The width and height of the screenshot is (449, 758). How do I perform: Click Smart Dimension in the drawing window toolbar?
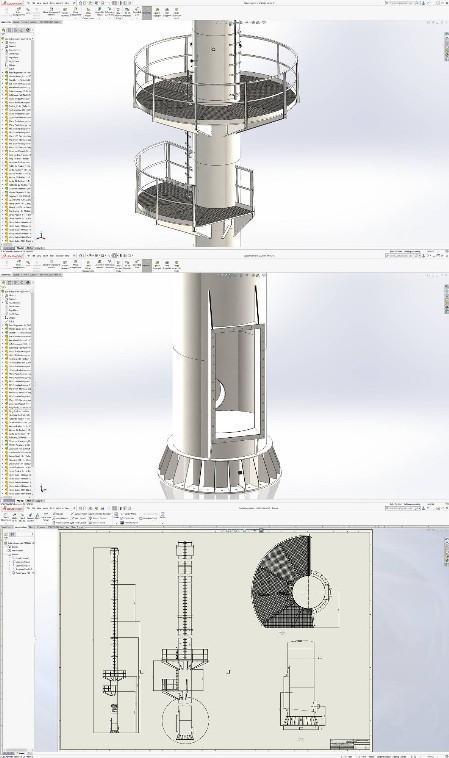[x=5, y=518]
